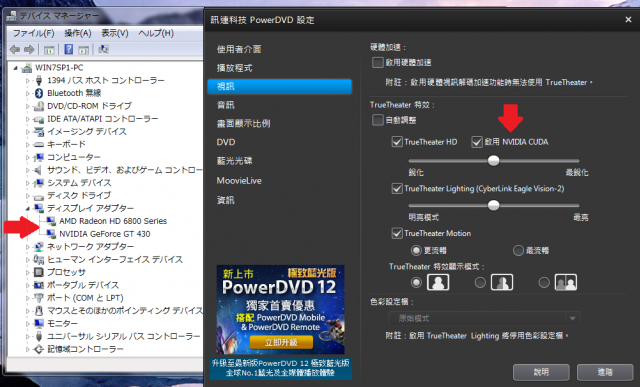This screenshot has width=640, height=387.
Task: Uncheck the TrueTheater HD checkbox
Action: click(x=397, y=142)
